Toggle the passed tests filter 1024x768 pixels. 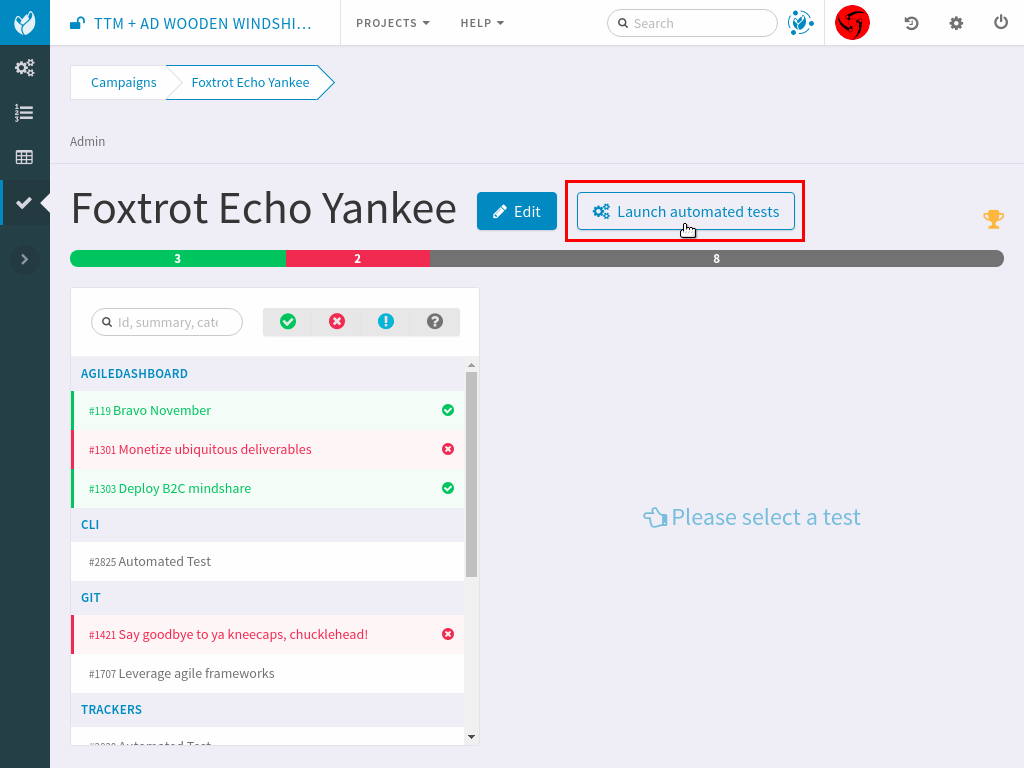[288, 321]
